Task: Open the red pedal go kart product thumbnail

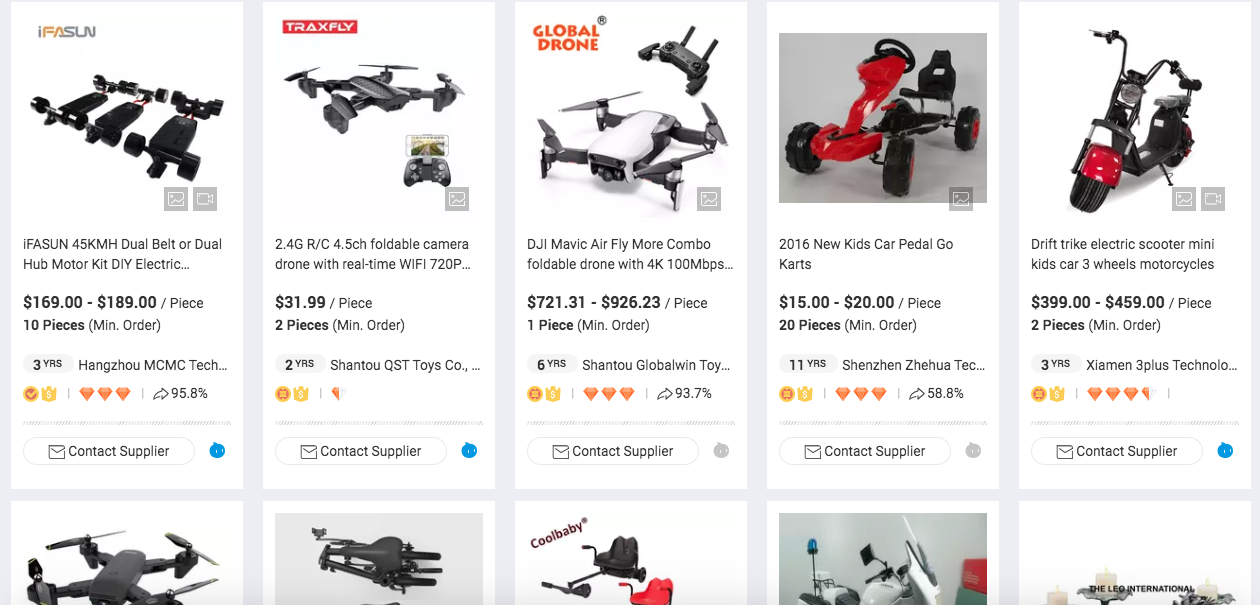Action: coord(883,118)
